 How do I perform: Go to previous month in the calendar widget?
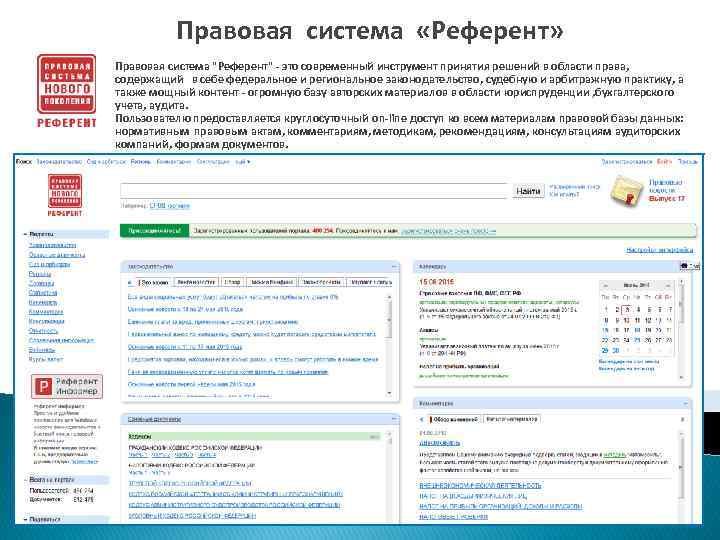click(605, 285)
